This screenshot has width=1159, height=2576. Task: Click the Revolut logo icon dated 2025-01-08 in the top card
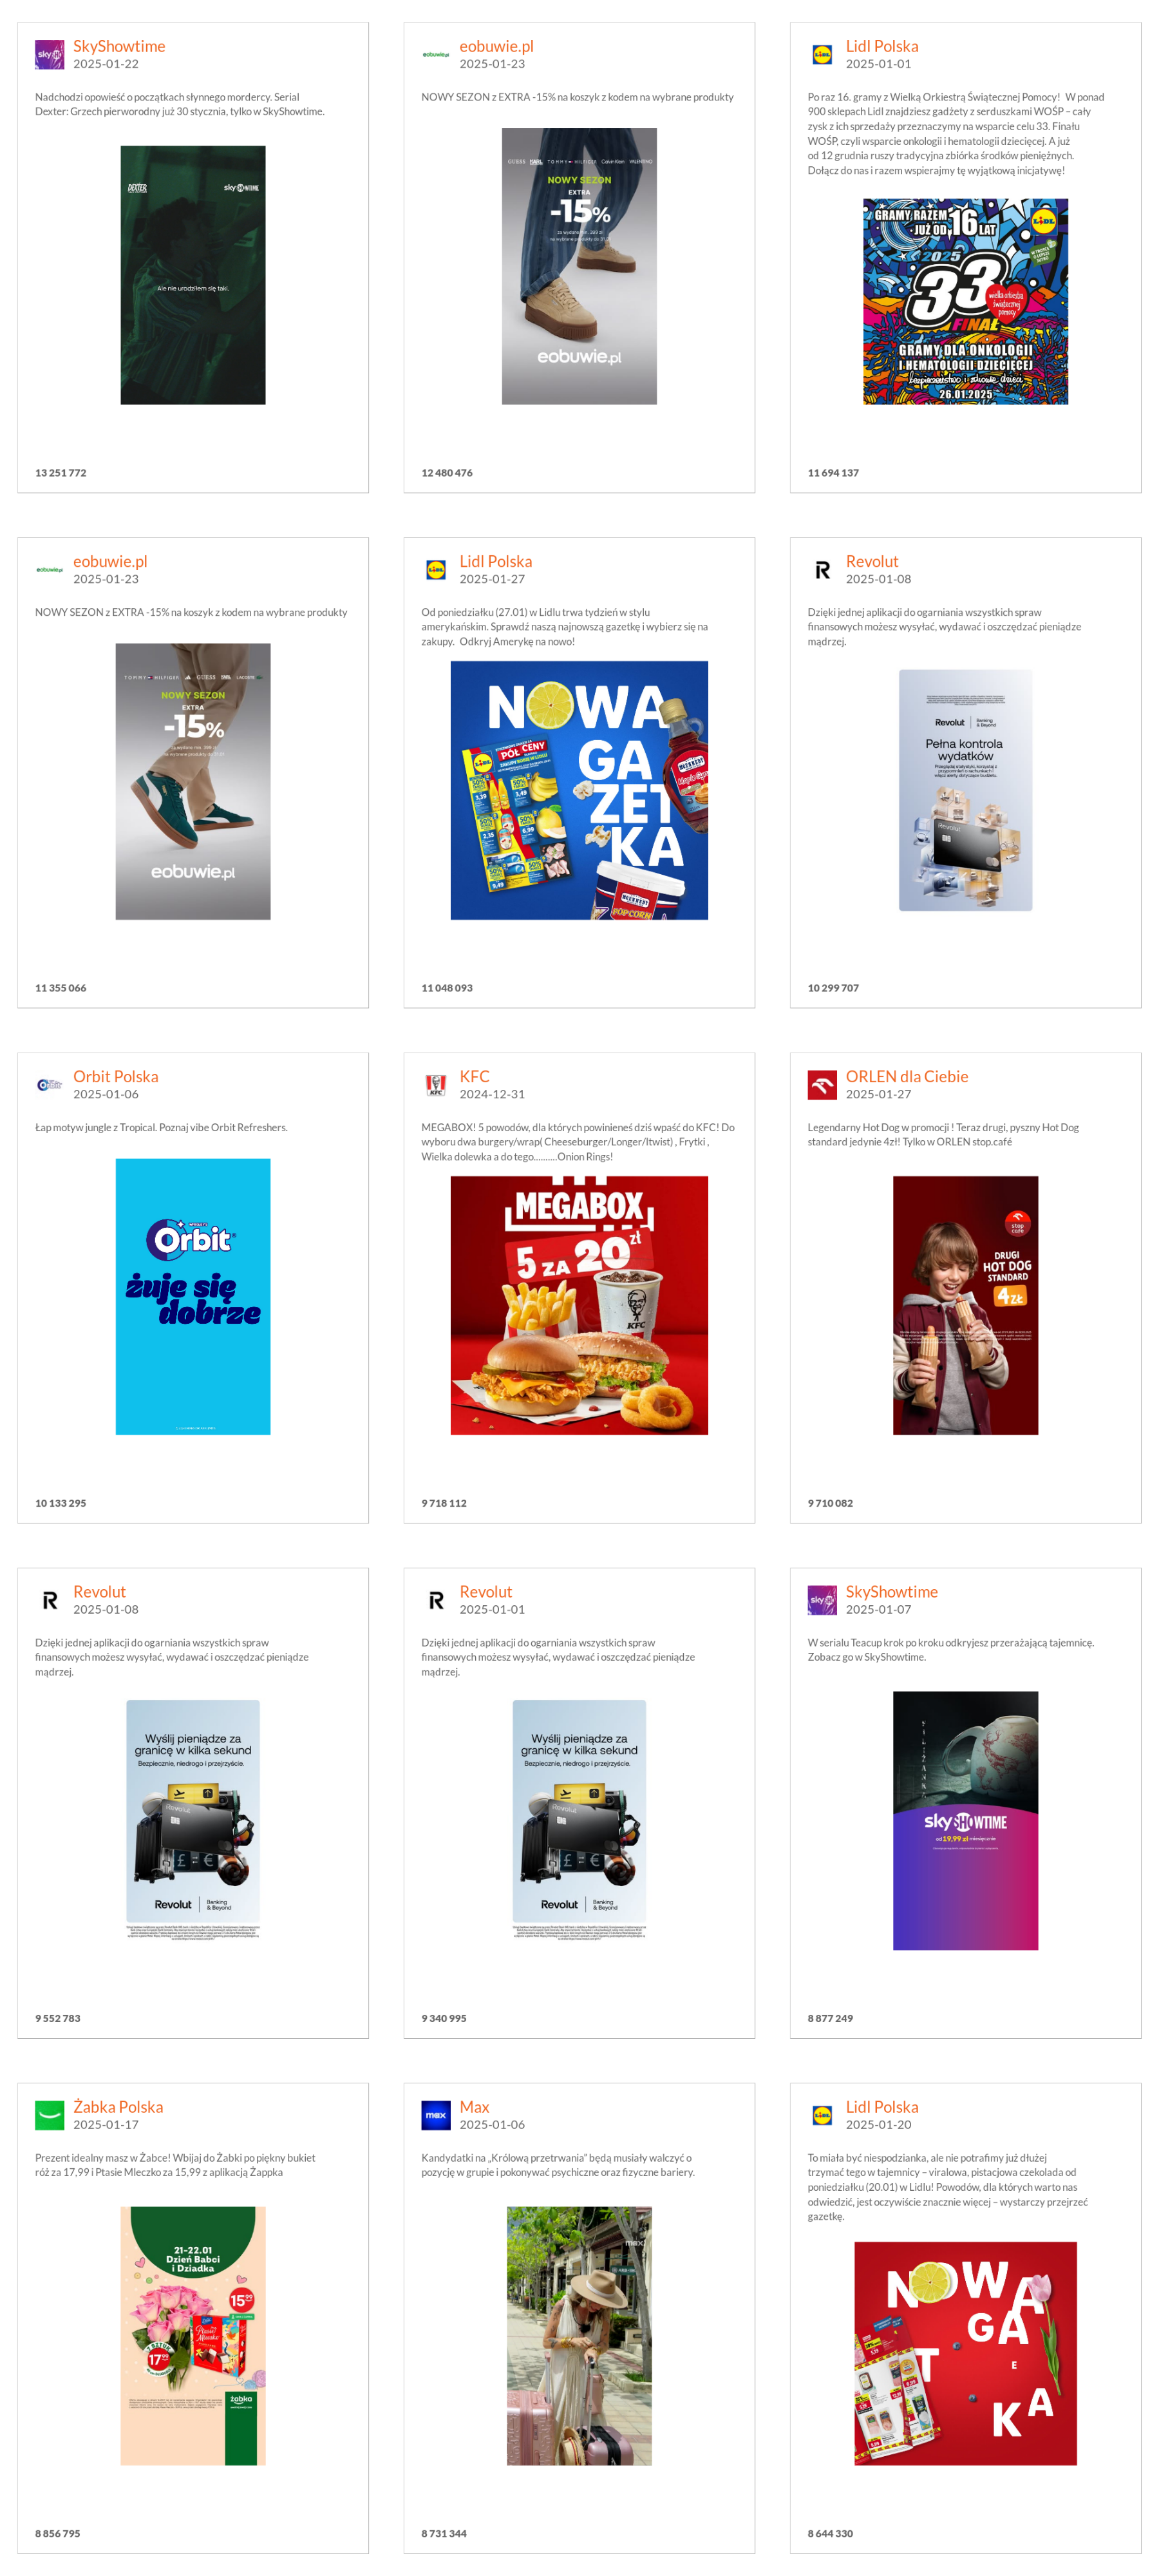[x=822, y=569]
